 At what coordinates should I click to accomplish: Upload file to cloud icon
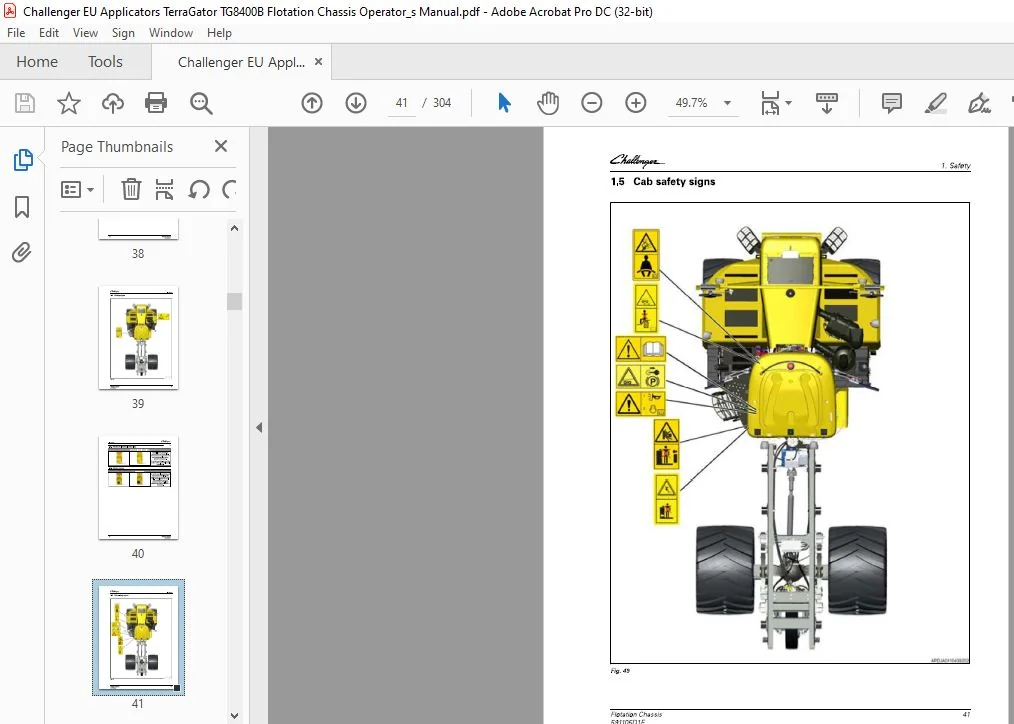[113, 103]
